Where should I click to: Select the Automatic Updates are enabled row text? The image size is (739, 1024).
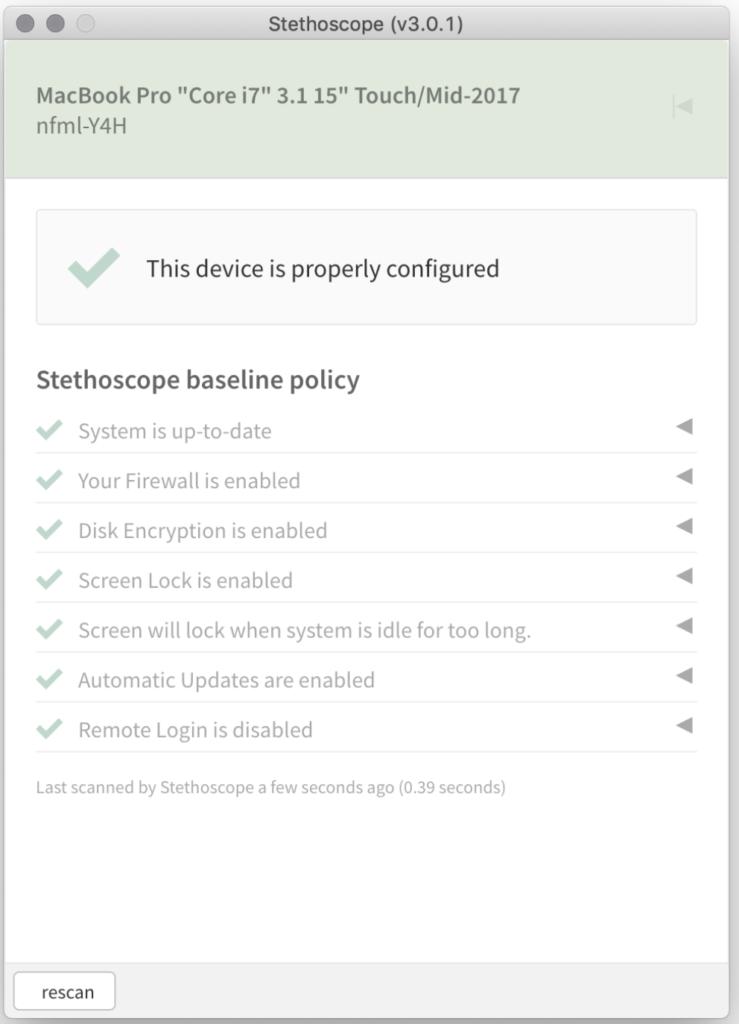click(226, 680)
